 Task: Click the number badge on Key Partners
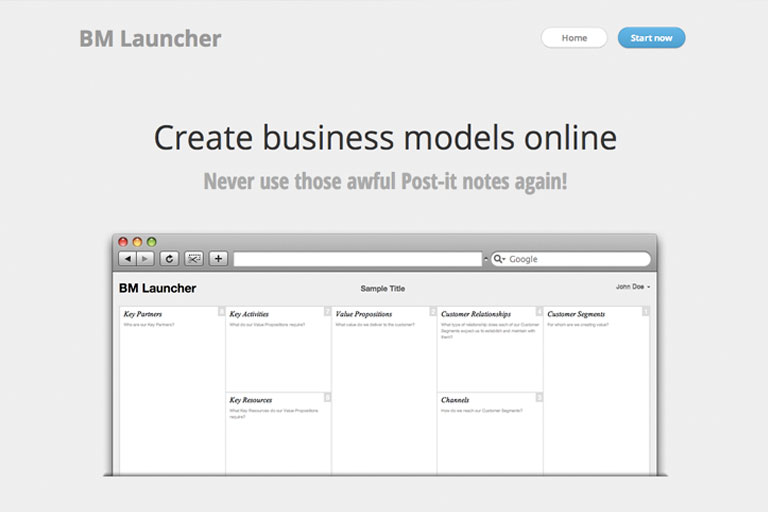click(x=221, y=312)
